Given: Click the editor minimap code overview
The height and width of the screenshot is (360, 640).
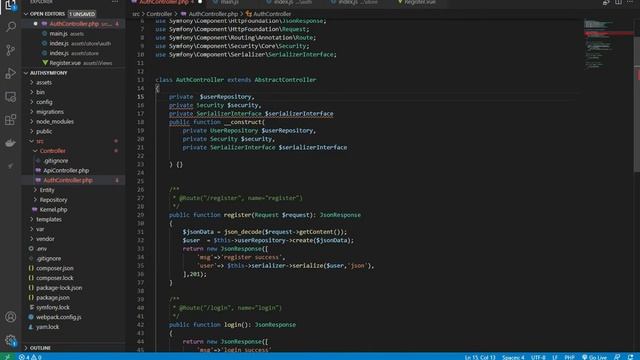Looking at the screenshot, I should (608, 45).
